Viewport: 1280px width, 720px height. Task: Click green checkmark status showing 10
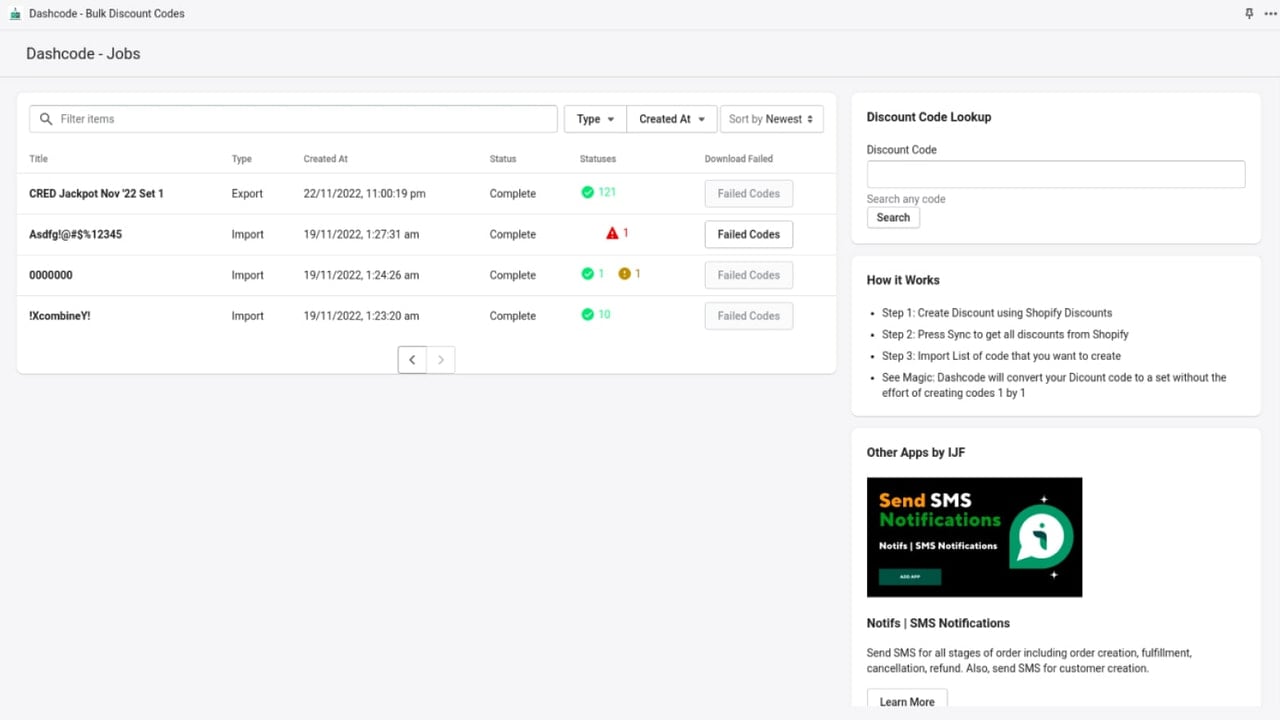click(588, 314)
